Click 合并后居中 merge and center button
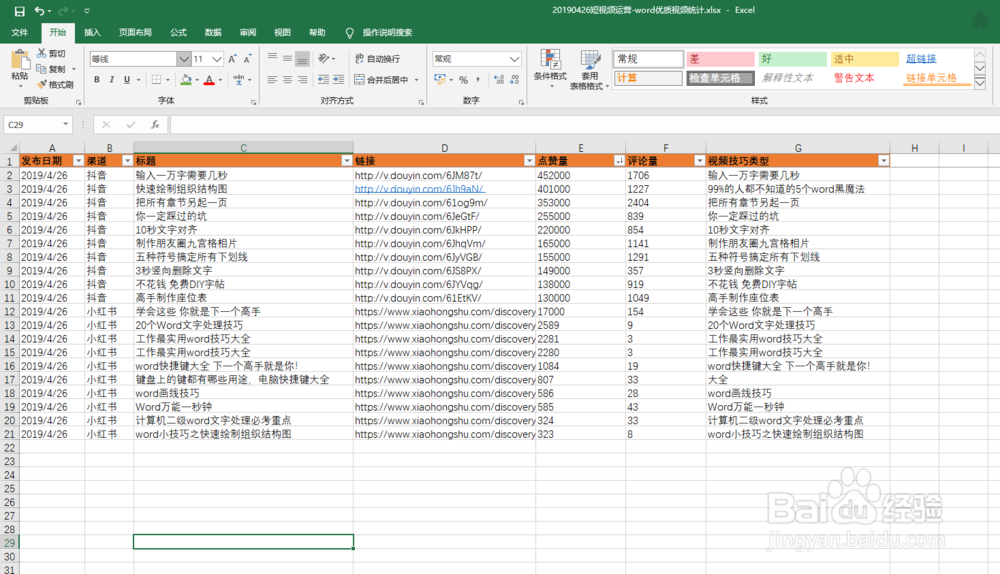 click(382, 80)
